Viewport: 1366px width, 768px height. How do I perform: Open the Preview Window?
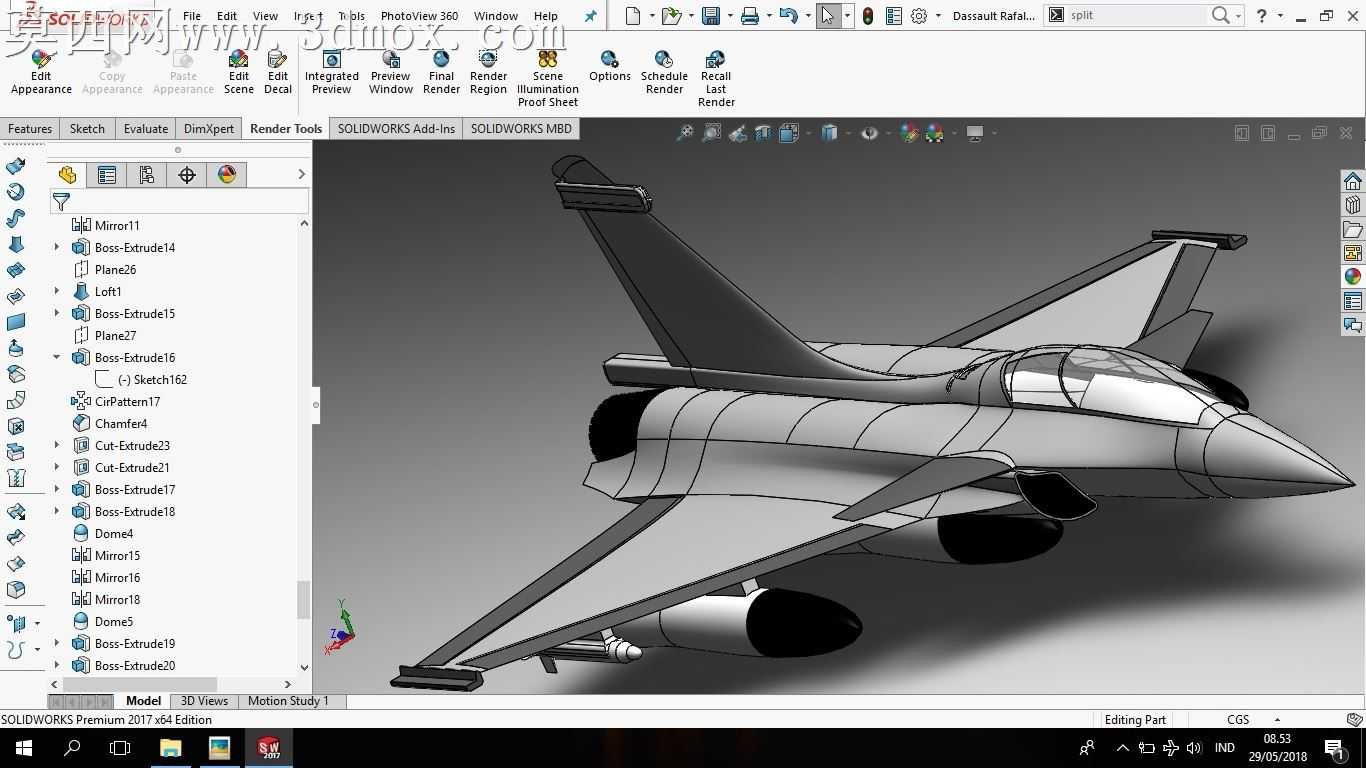coord(391,73)
